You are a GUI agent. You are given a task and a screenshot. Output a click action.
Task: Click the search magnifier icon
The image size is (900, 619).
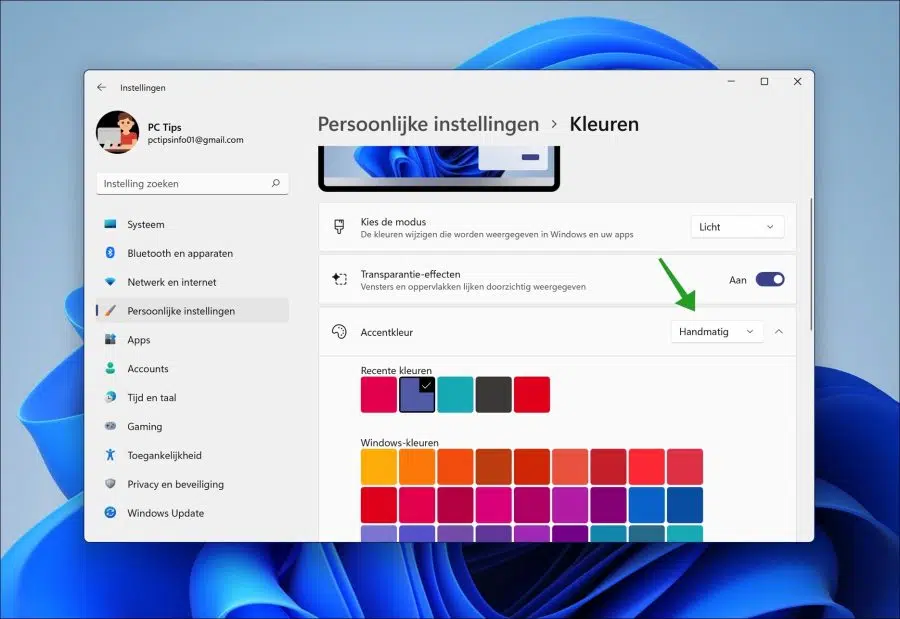click(276, 183)
